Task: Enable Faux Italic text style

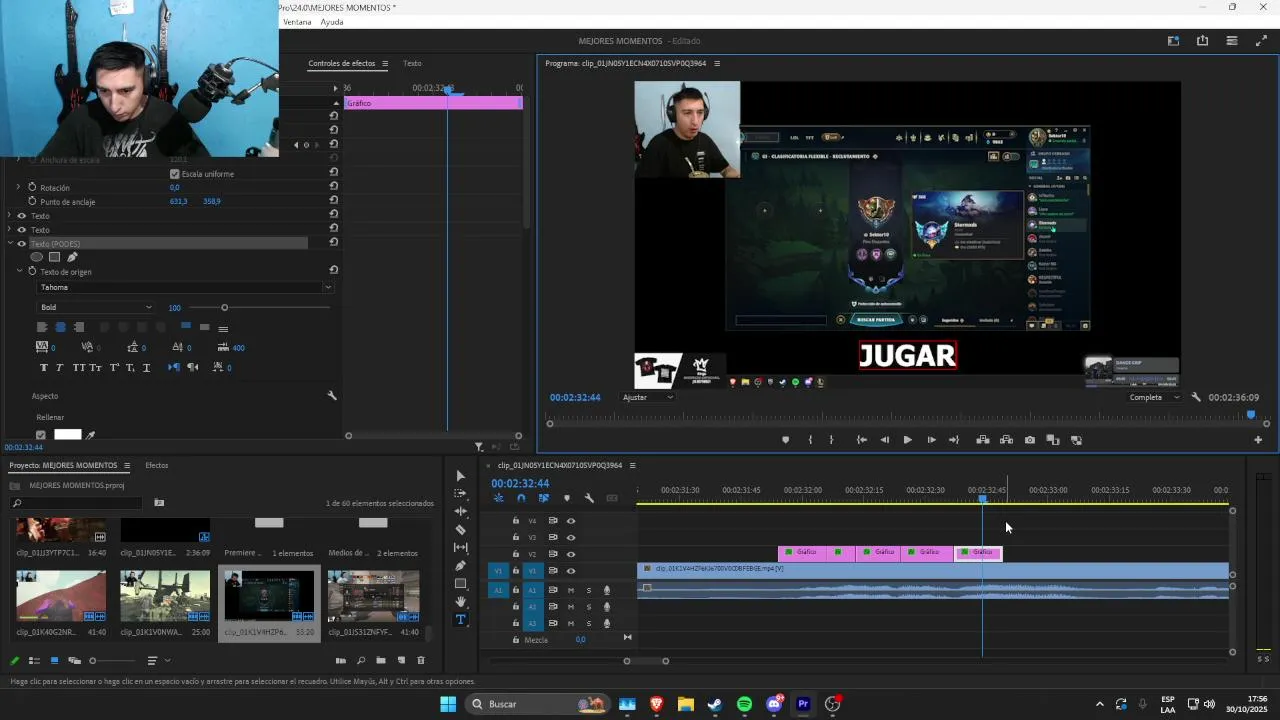Action: point(60,368)
